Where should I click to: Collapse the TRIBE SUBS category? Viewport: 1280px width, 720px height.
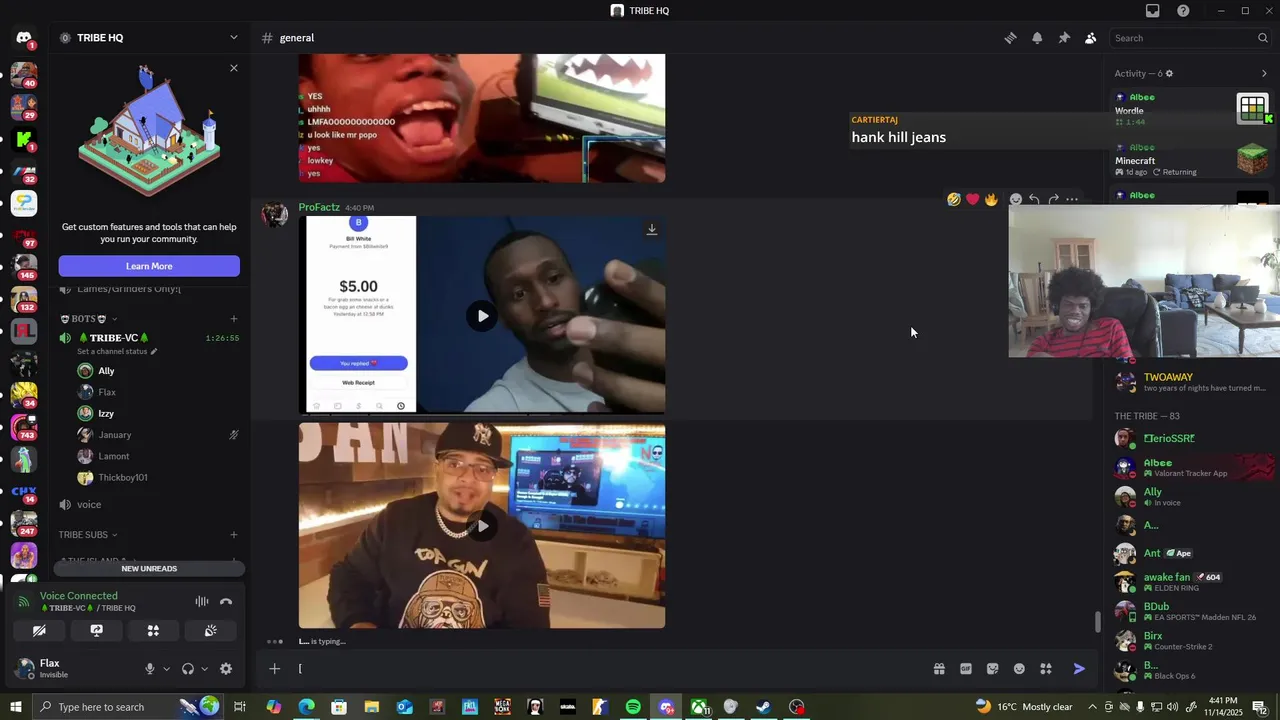[88, 535]
